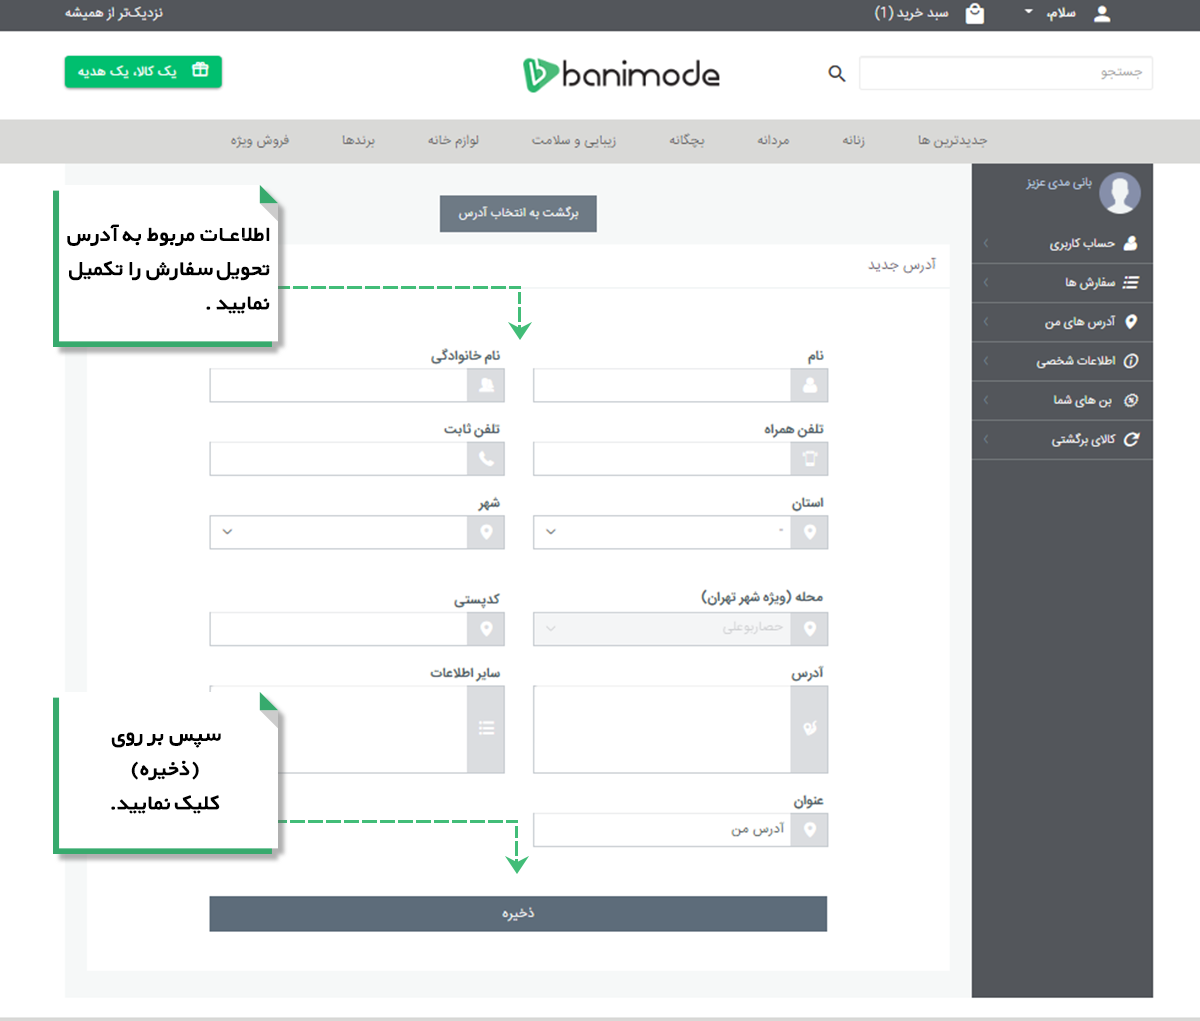This screenshot has width=1200, height=1021.
Task: Expand the سلام account menu arrow
Action: [1029, 13]
